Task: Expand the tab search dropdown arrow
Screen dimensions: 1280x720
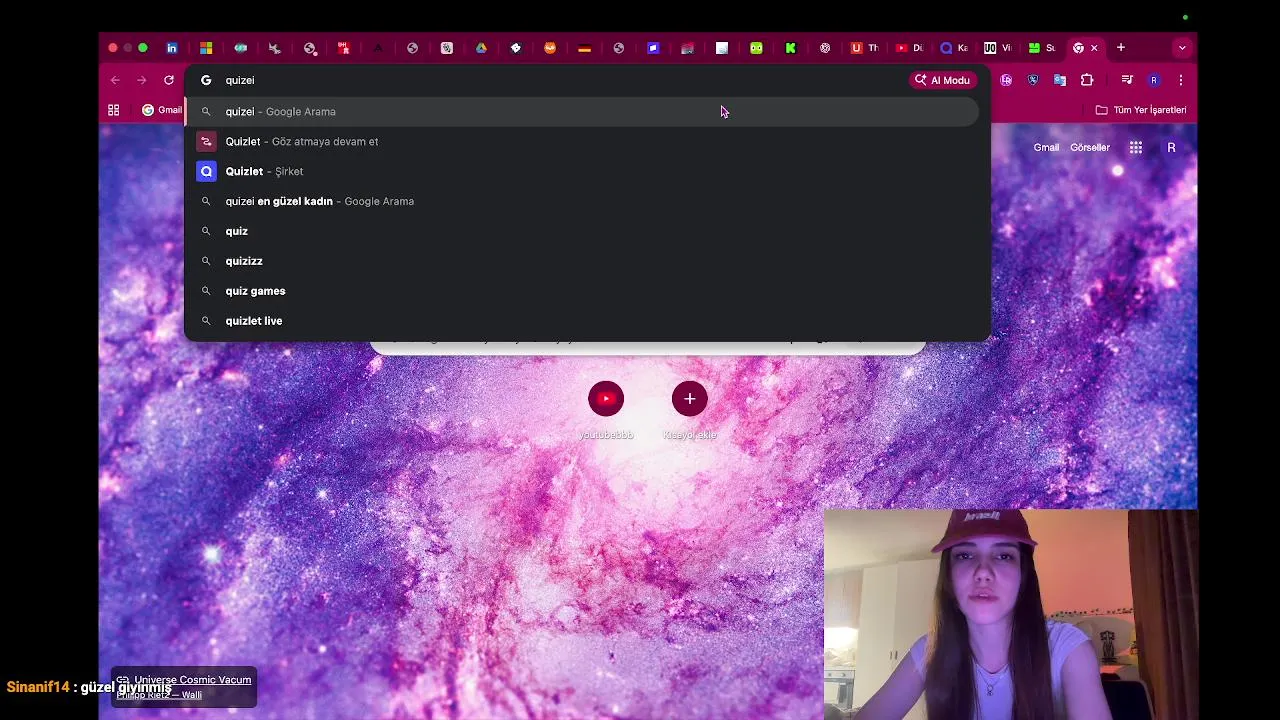Action: pos(1182,48)
